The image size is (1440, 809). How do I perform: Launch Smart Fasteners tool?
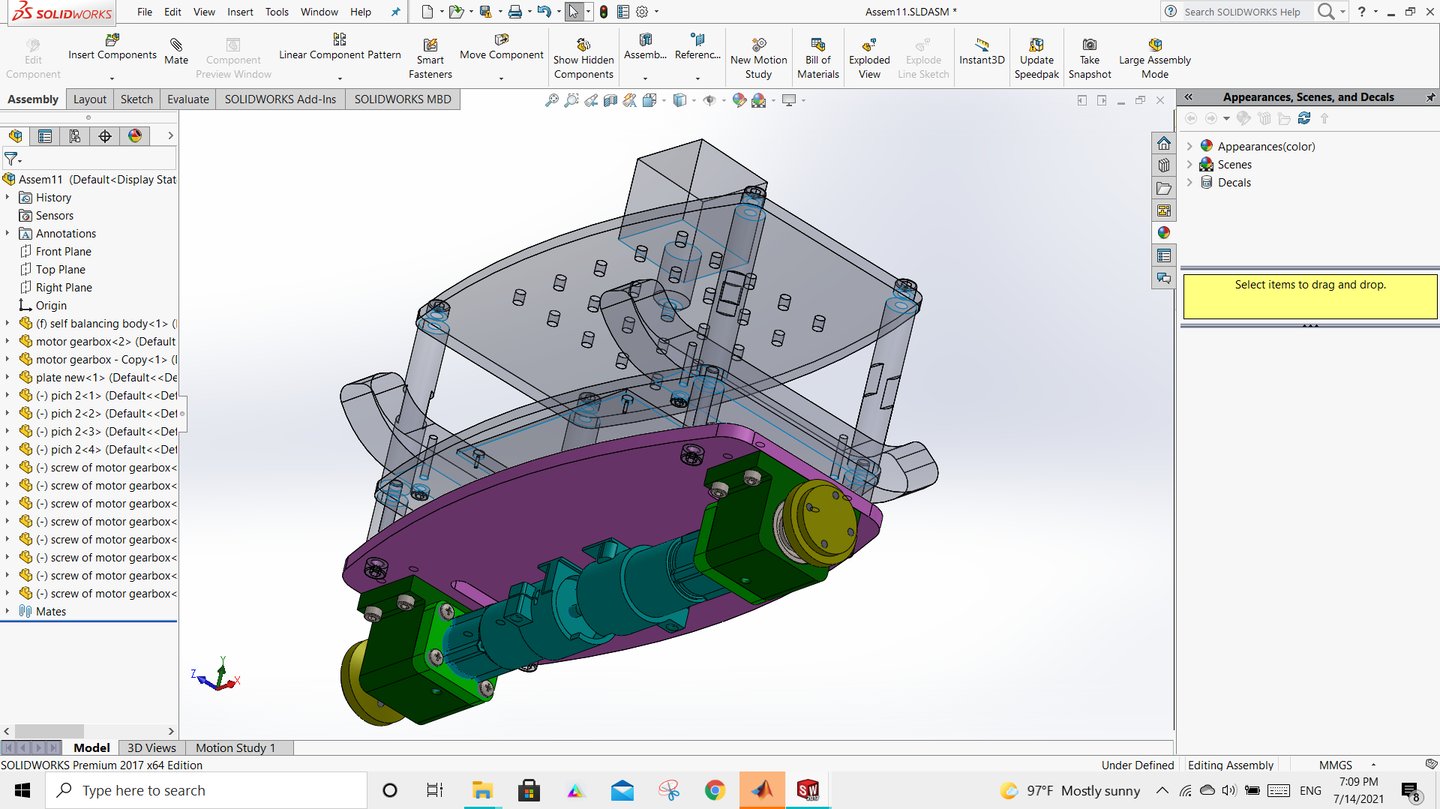click(430, 59)
